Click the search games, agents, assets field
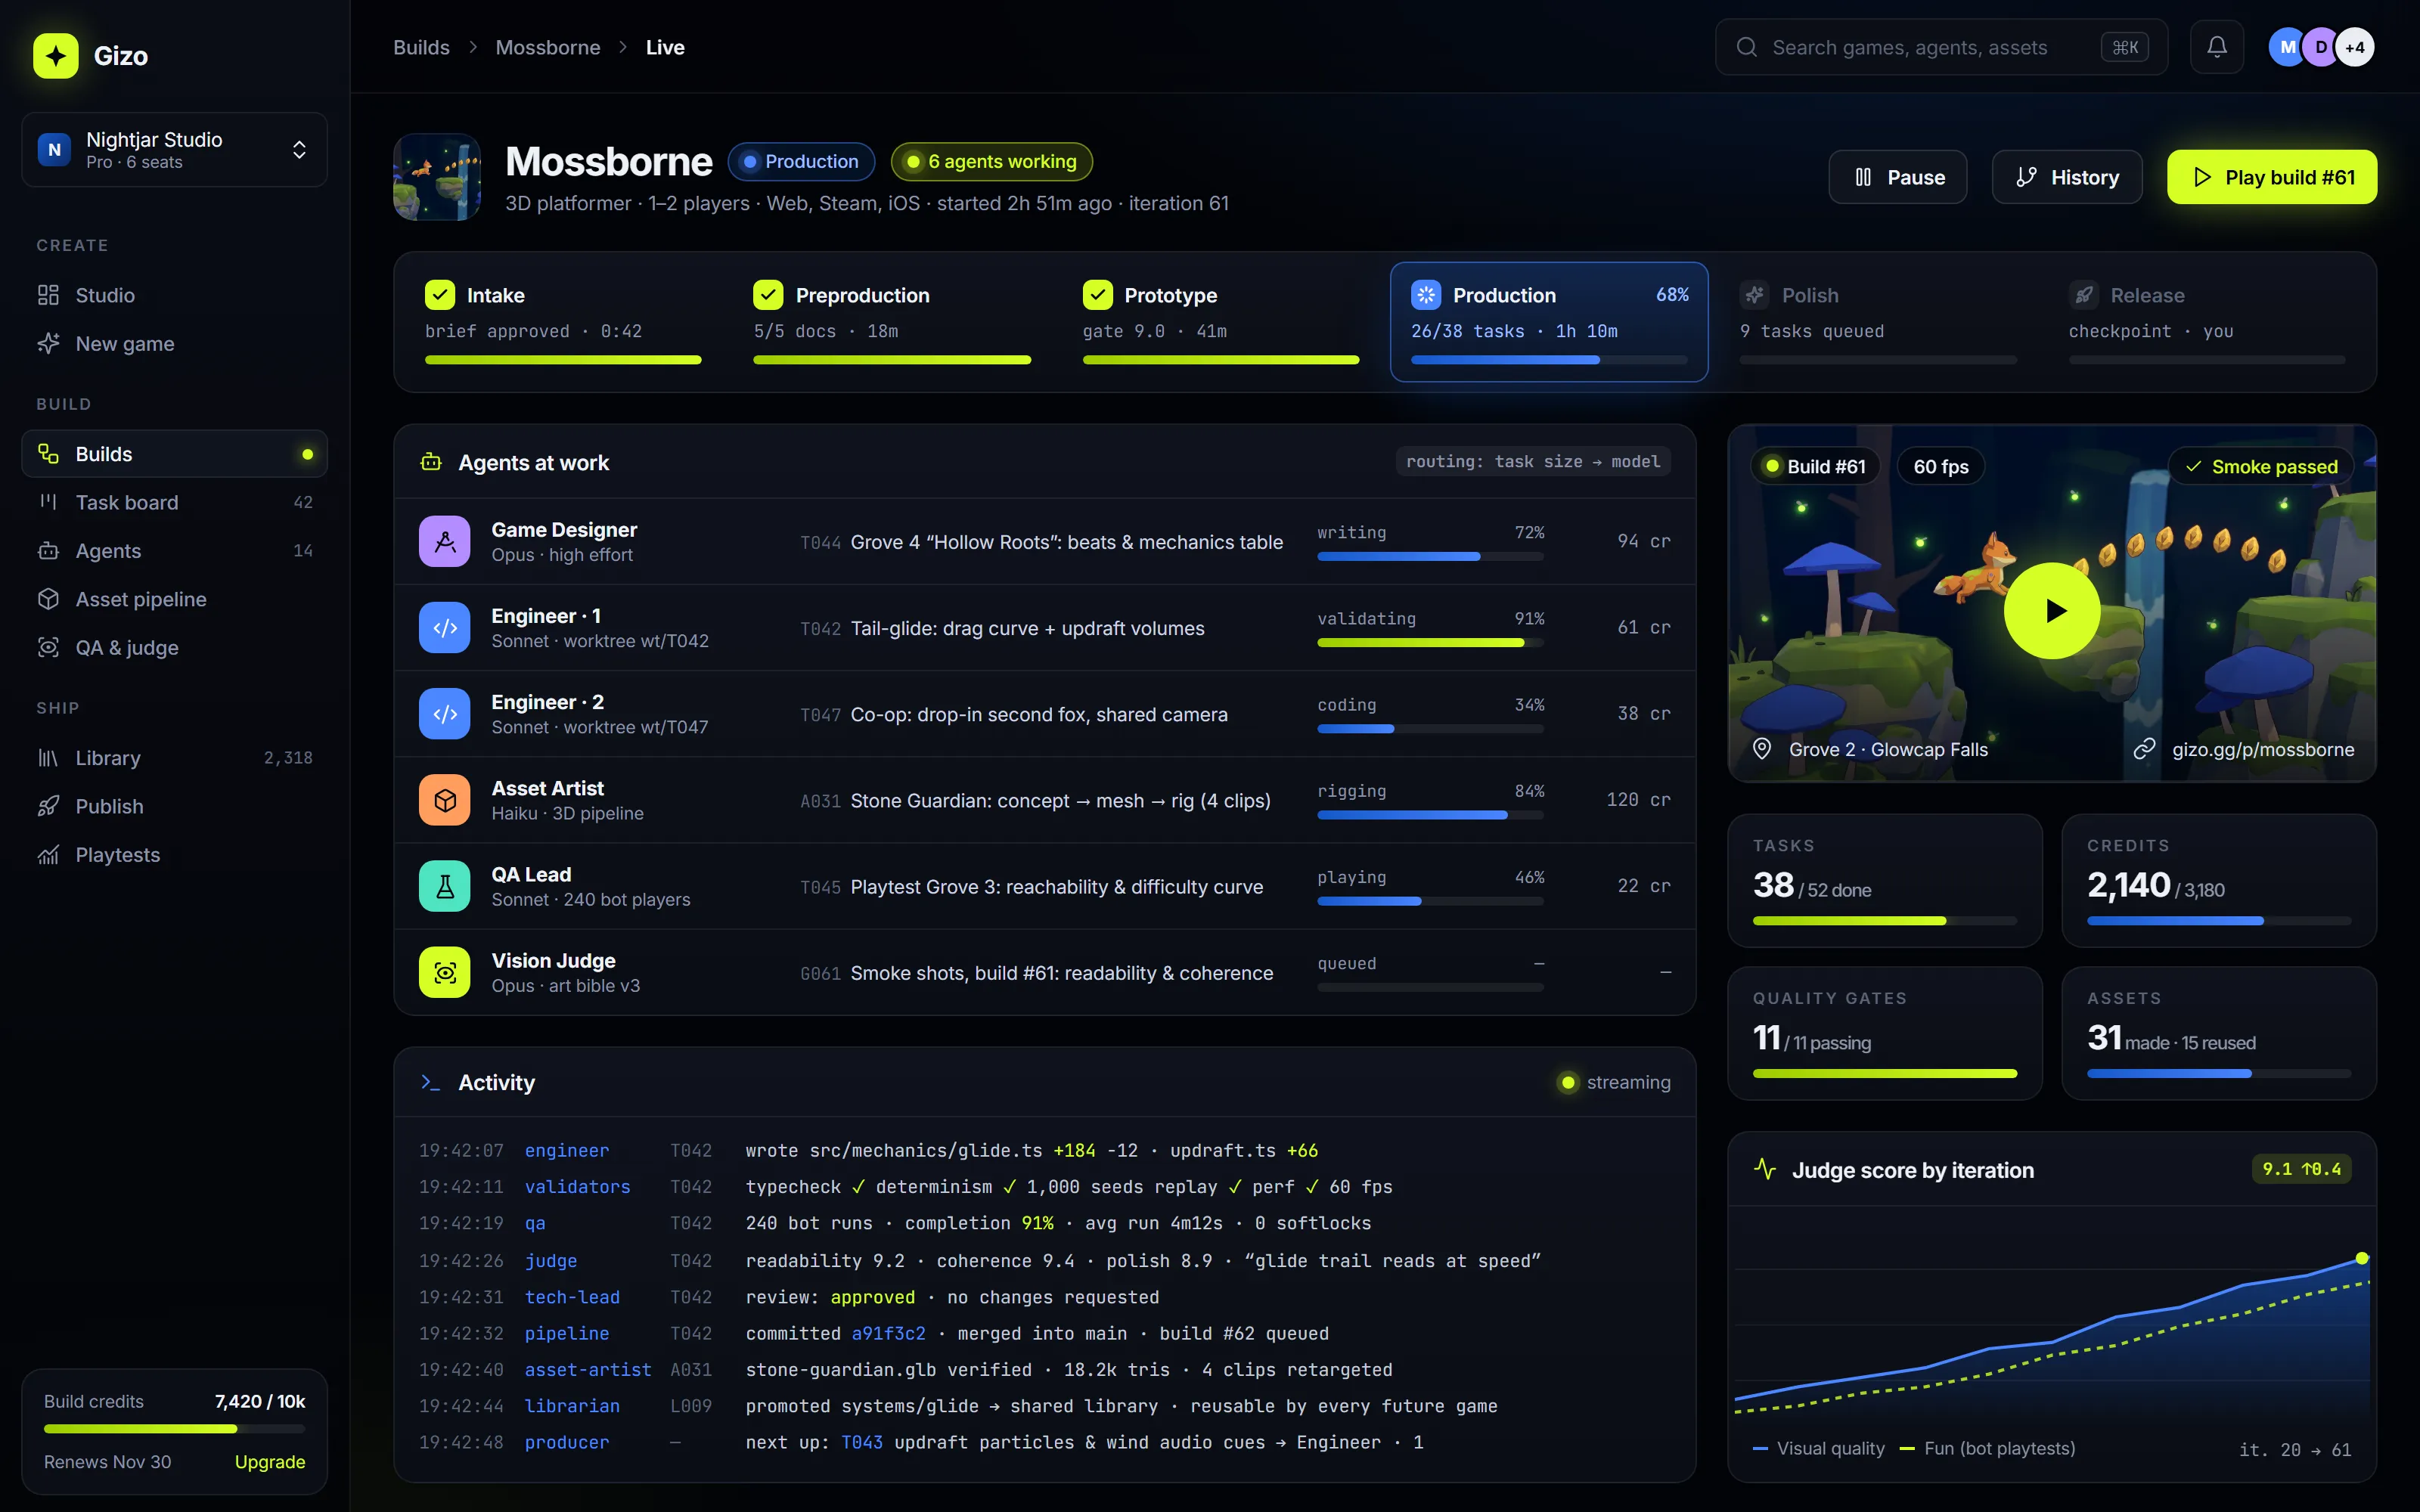This screenshot has width=2420, height=1512. point(1941,47)
